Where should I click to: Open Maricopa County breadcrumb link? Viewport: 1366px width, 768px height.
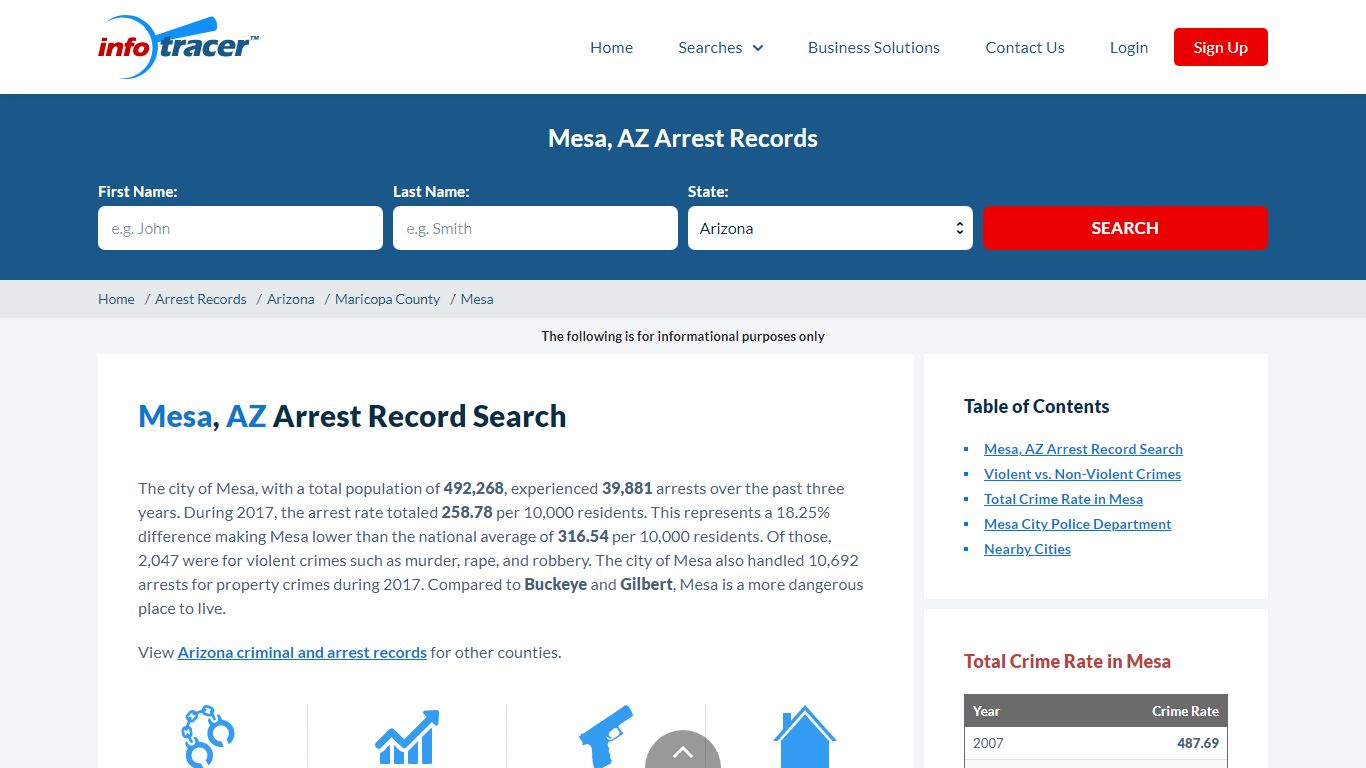pos(388,299)
